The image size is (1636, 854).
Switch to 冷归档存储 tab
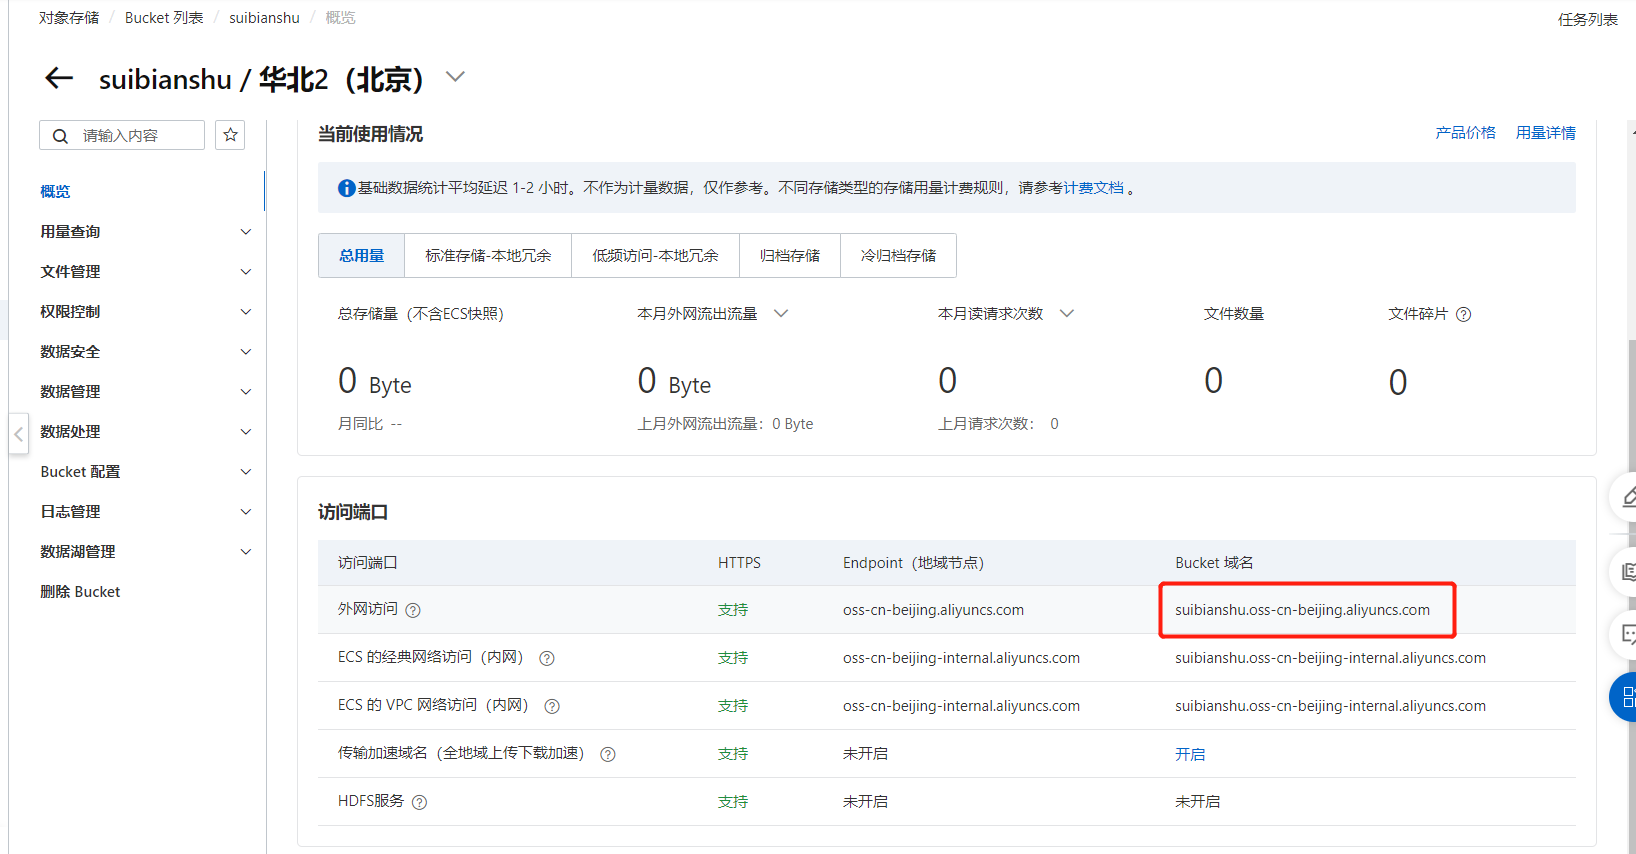[898, 255]
